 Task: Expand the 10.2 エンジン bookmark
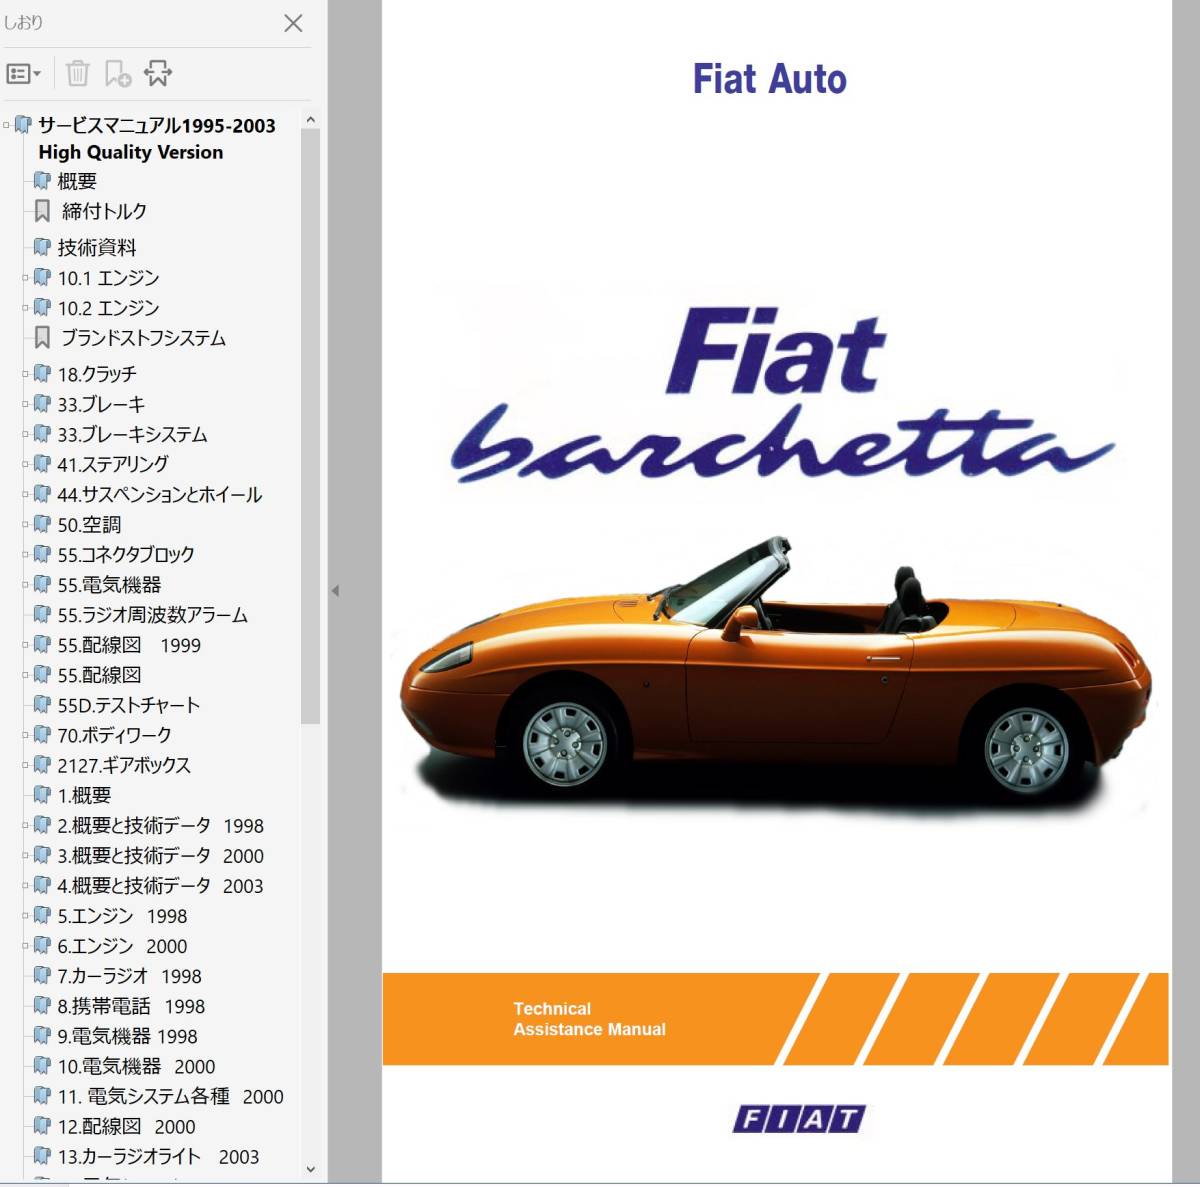click(x=26, y=308)
